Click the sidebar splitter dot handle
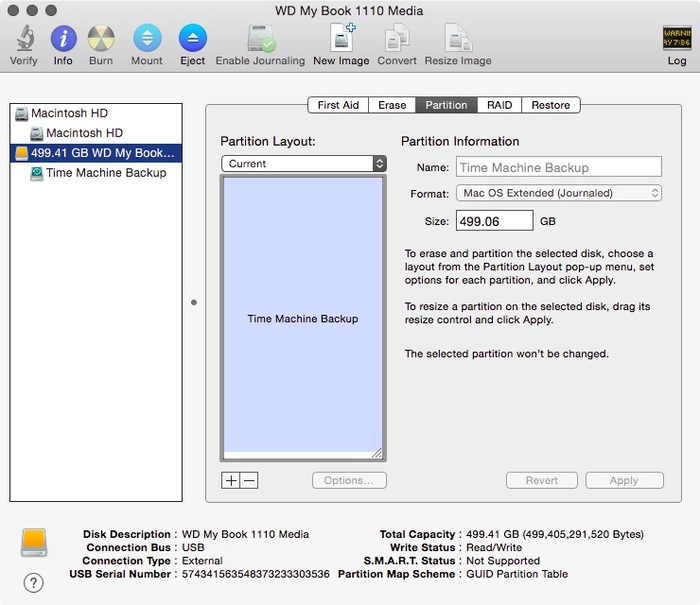 click(x=194, y=302)
